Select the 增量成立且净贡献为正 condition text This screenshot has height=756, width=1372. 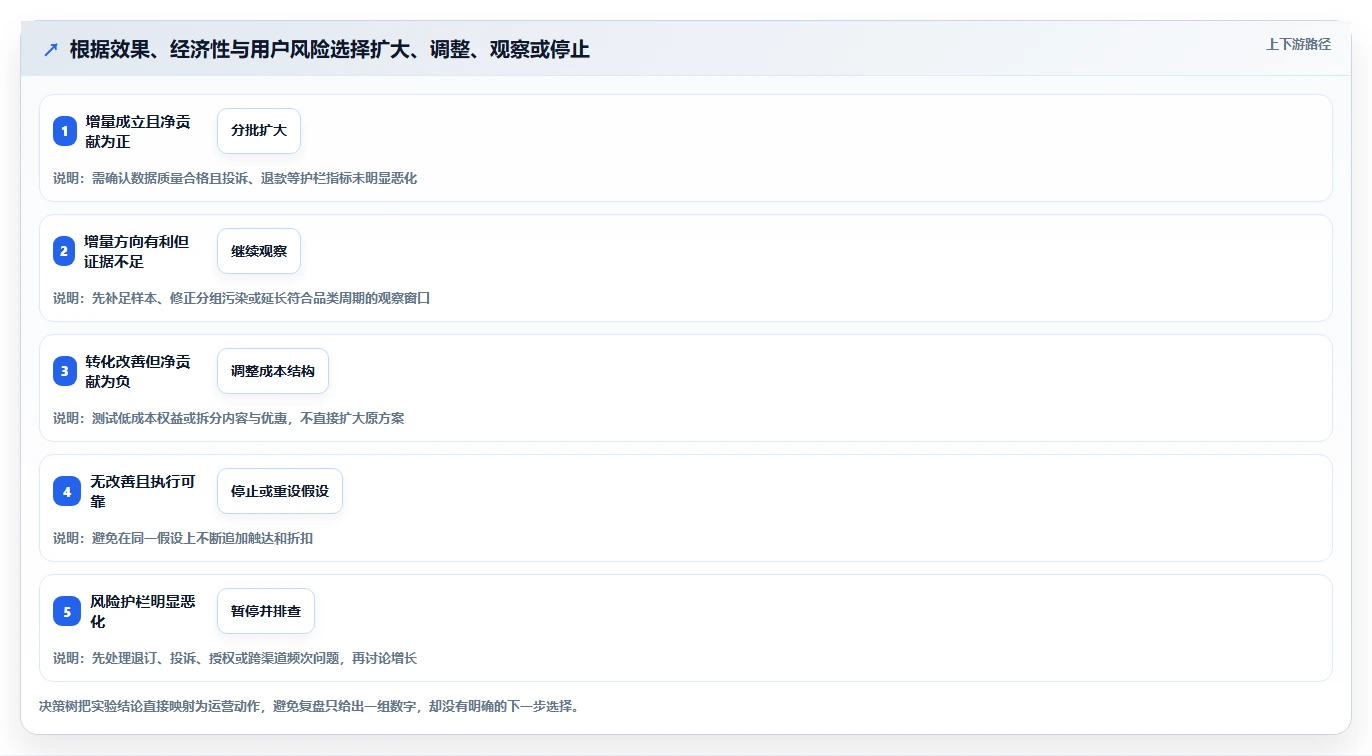click(138, 131)
